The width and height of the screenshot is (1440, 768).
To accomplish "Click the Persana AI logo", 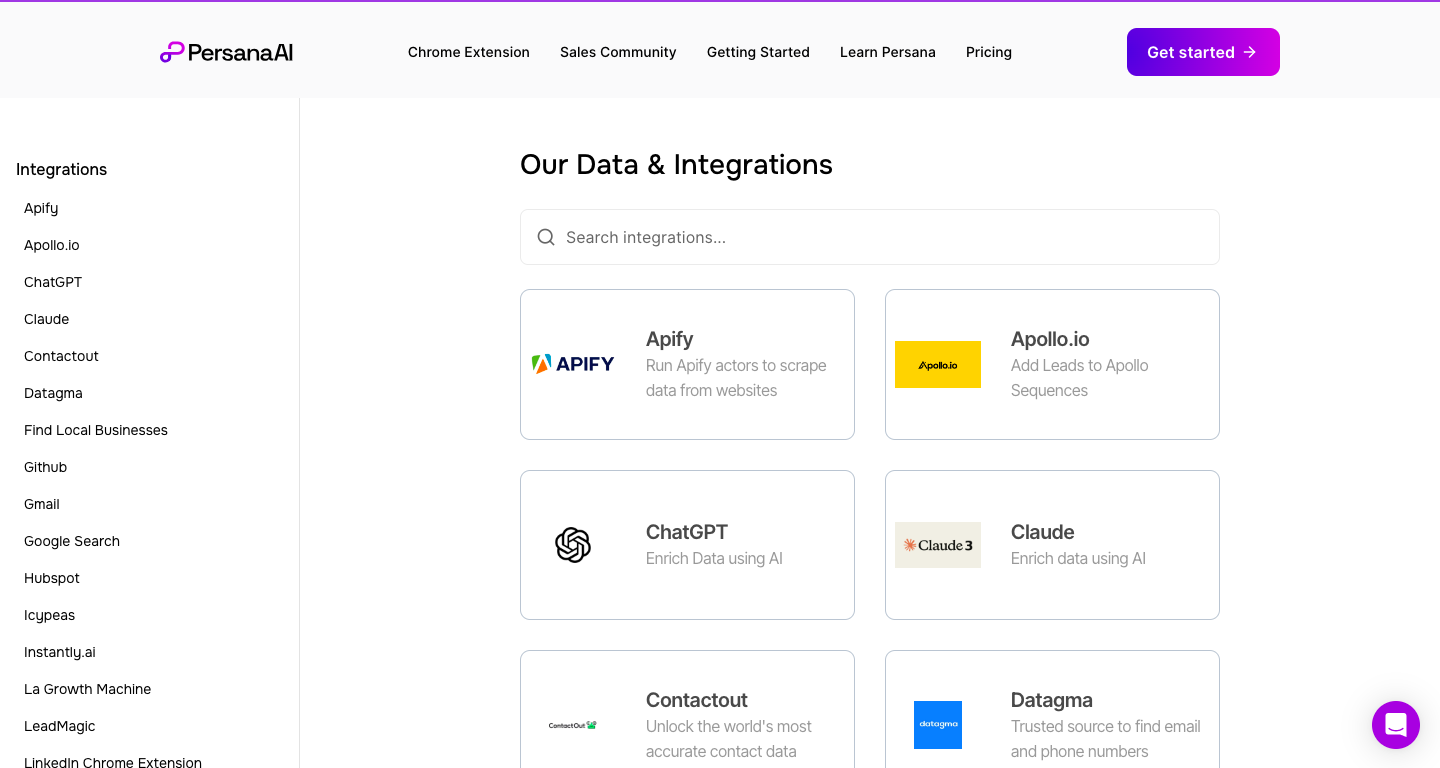I will 226,52.
